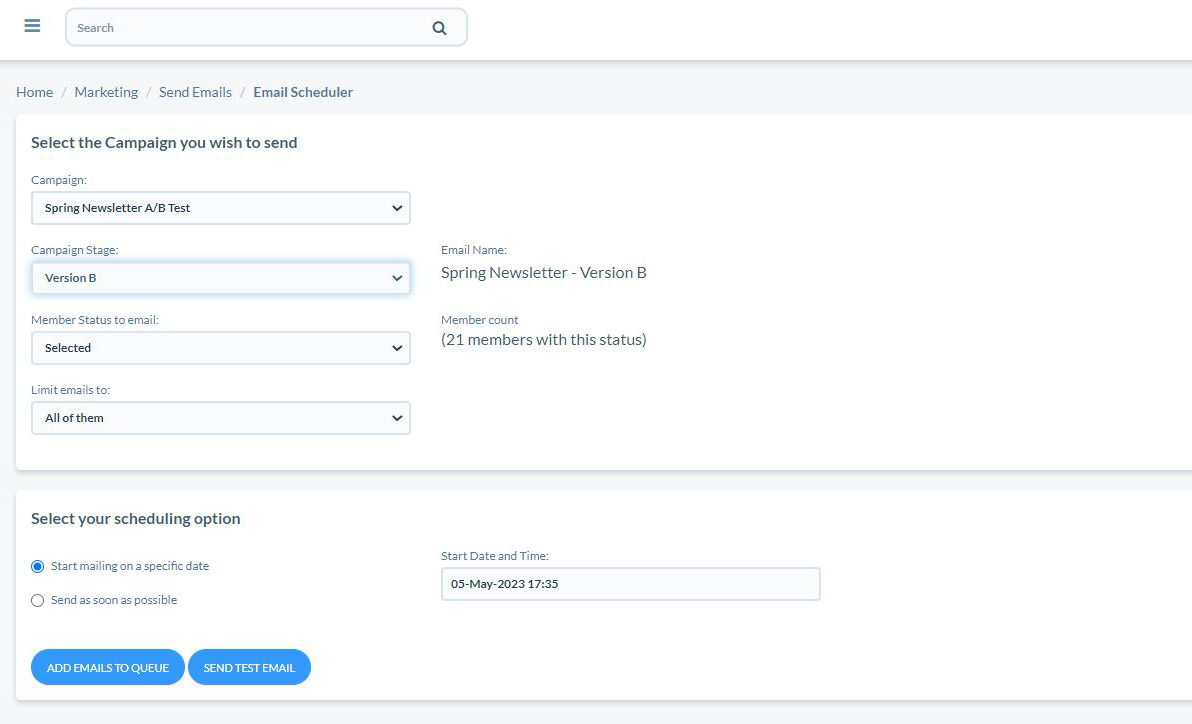
Task: Click the search magnifier icon
Action: (439, 28)
